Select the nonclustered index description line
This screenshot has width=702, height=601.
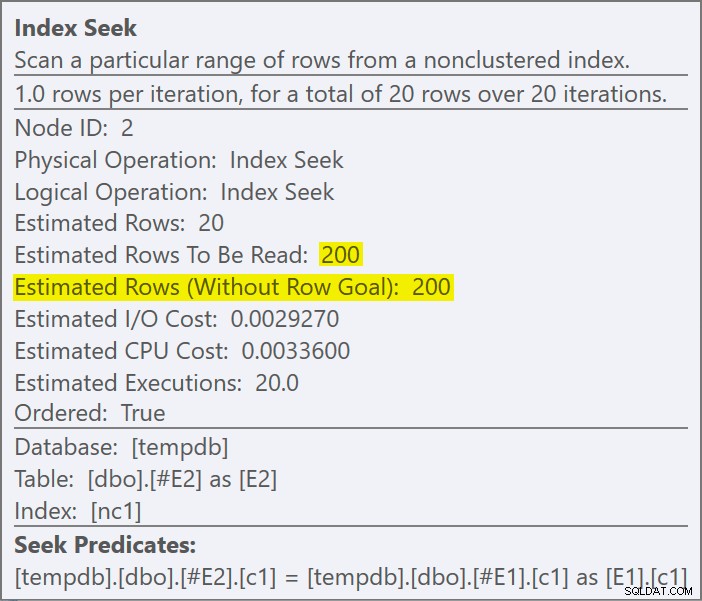pyautogui.click(x=322, y=60)
